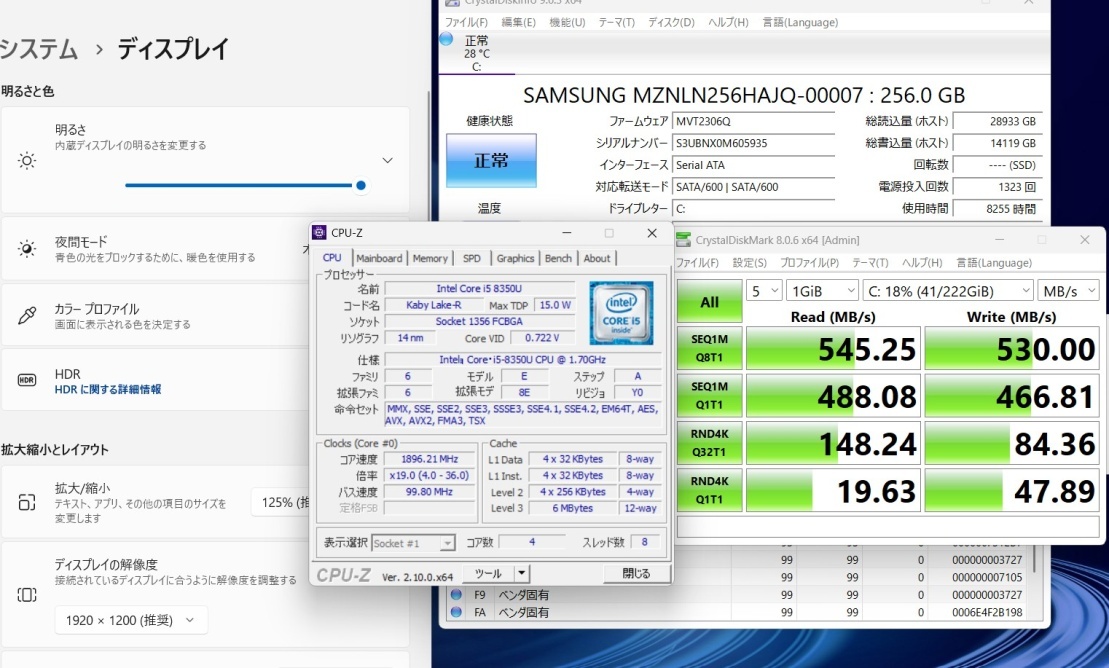Viewport: 1109px width, 668px height.
Task: Switch to the Bench tab in CPU-Z
Action: tap(558, 258)
